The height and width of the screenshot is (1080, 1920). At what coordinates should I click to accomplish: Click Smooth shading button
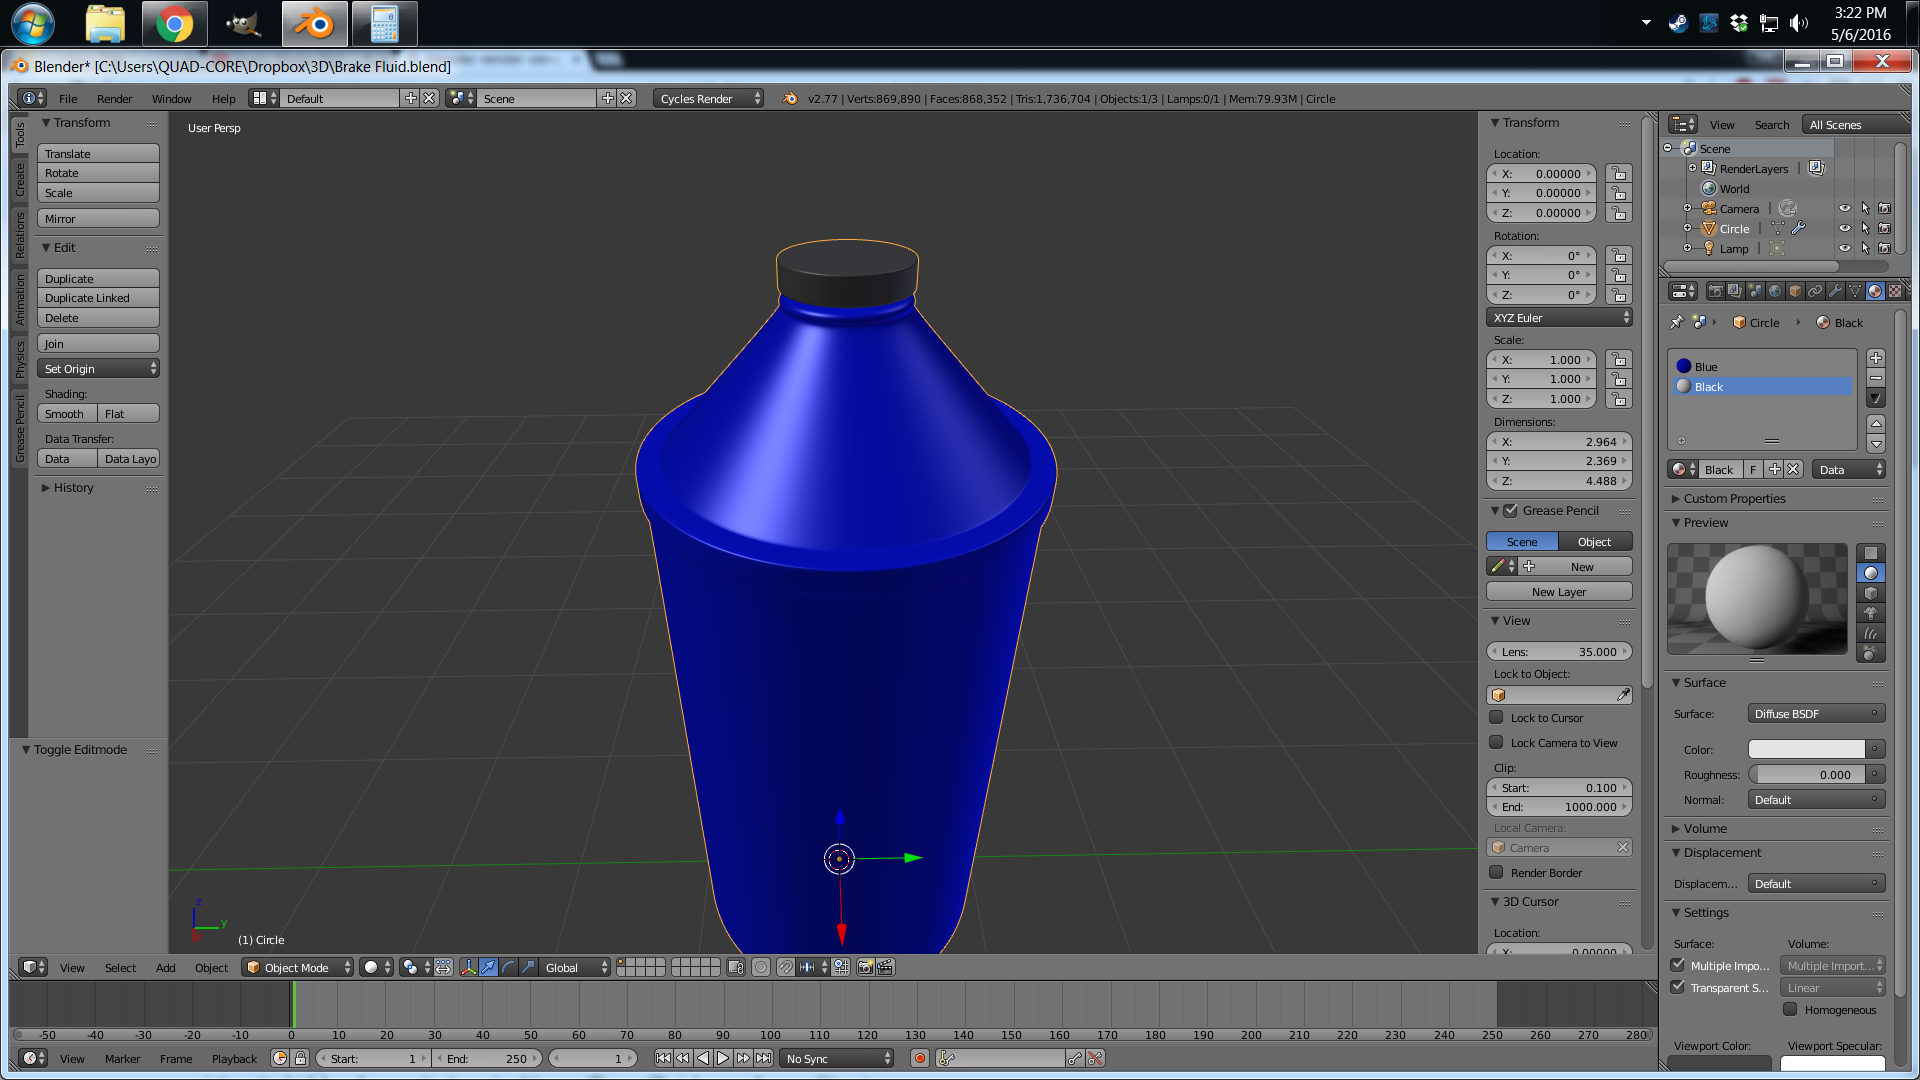(x=67, y=413)
